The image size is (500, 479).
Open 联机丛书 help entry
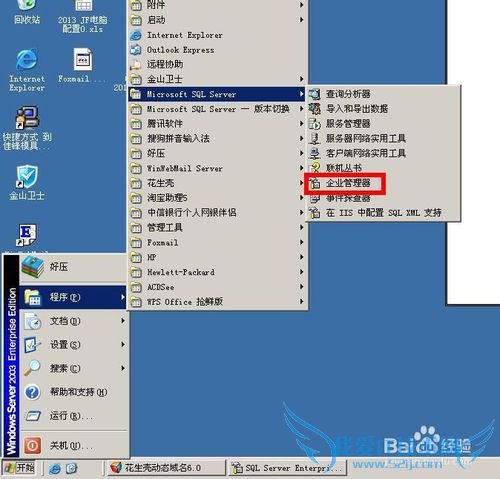[384, 168]
